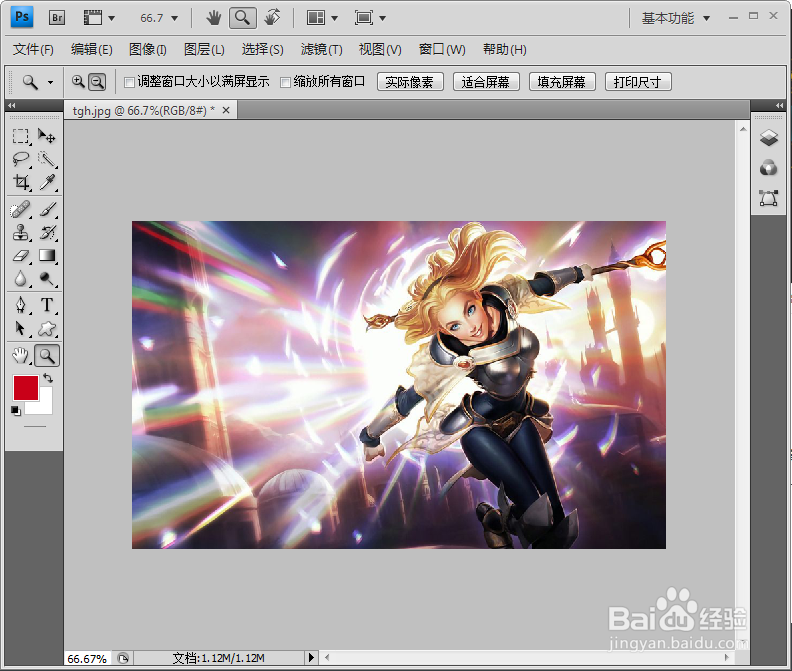Select the History Brush tool

click(x=47, y=232)
